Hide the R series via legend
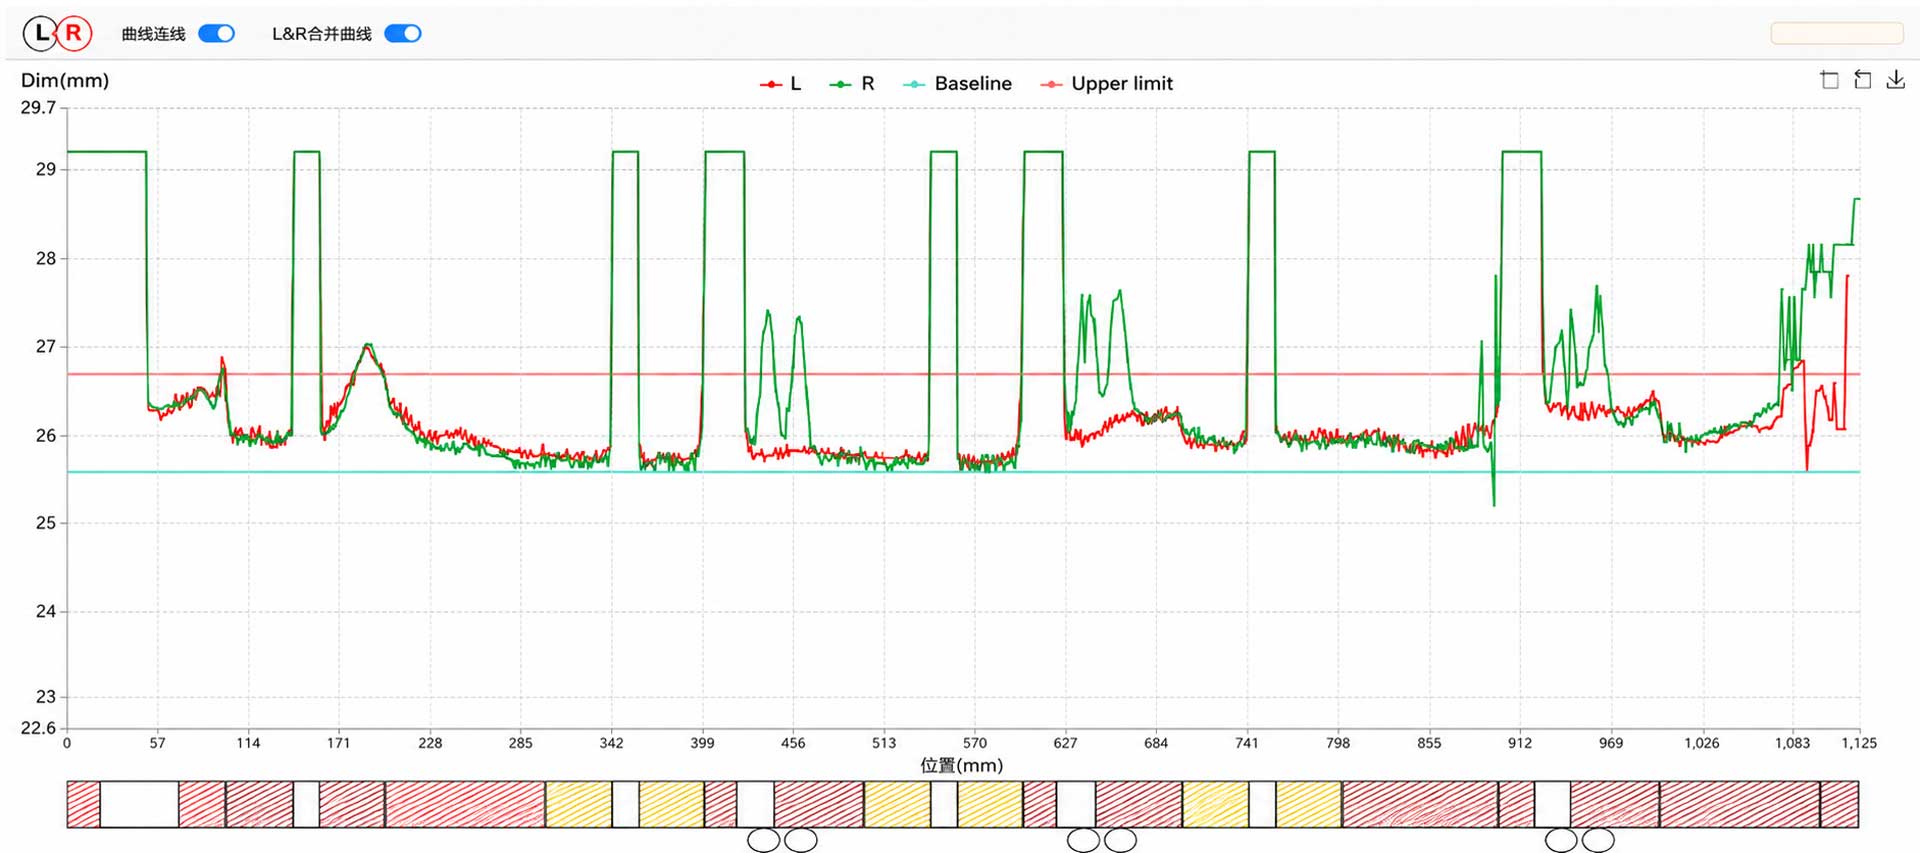1920x853 pixels. point(852,84)
